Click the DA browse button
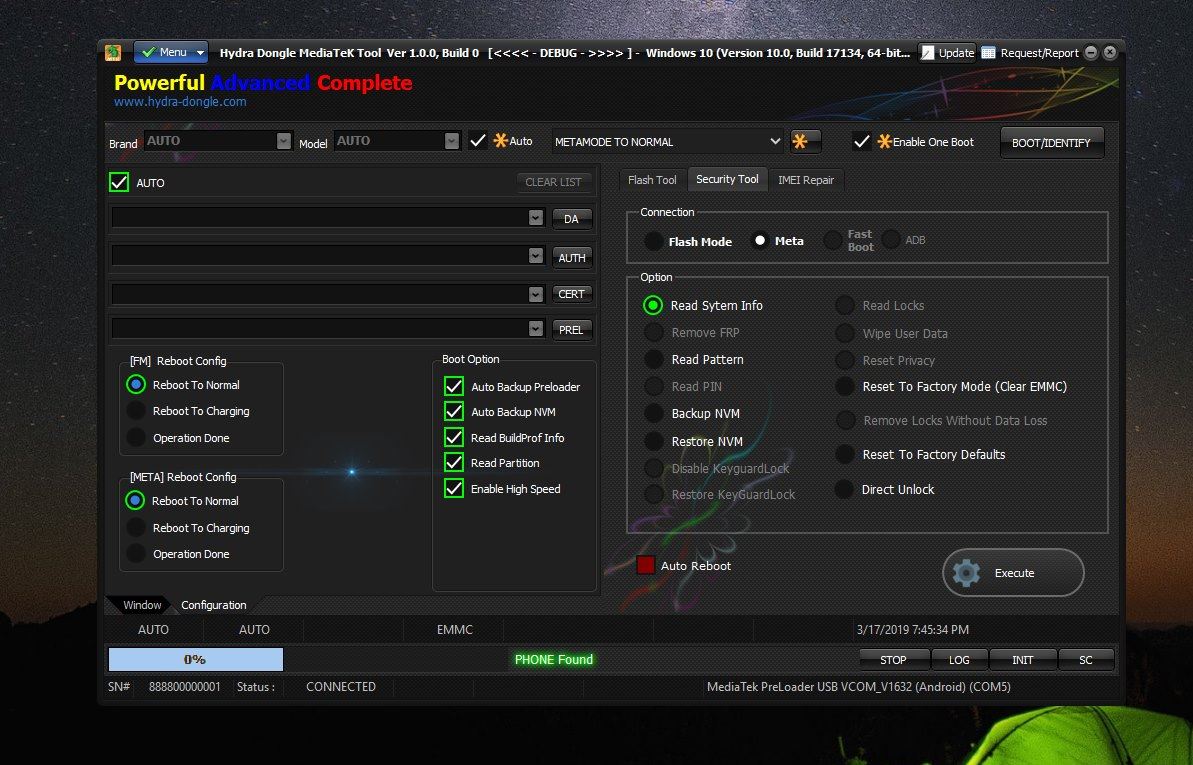The image size is (1193, 765). coord(571,218)
